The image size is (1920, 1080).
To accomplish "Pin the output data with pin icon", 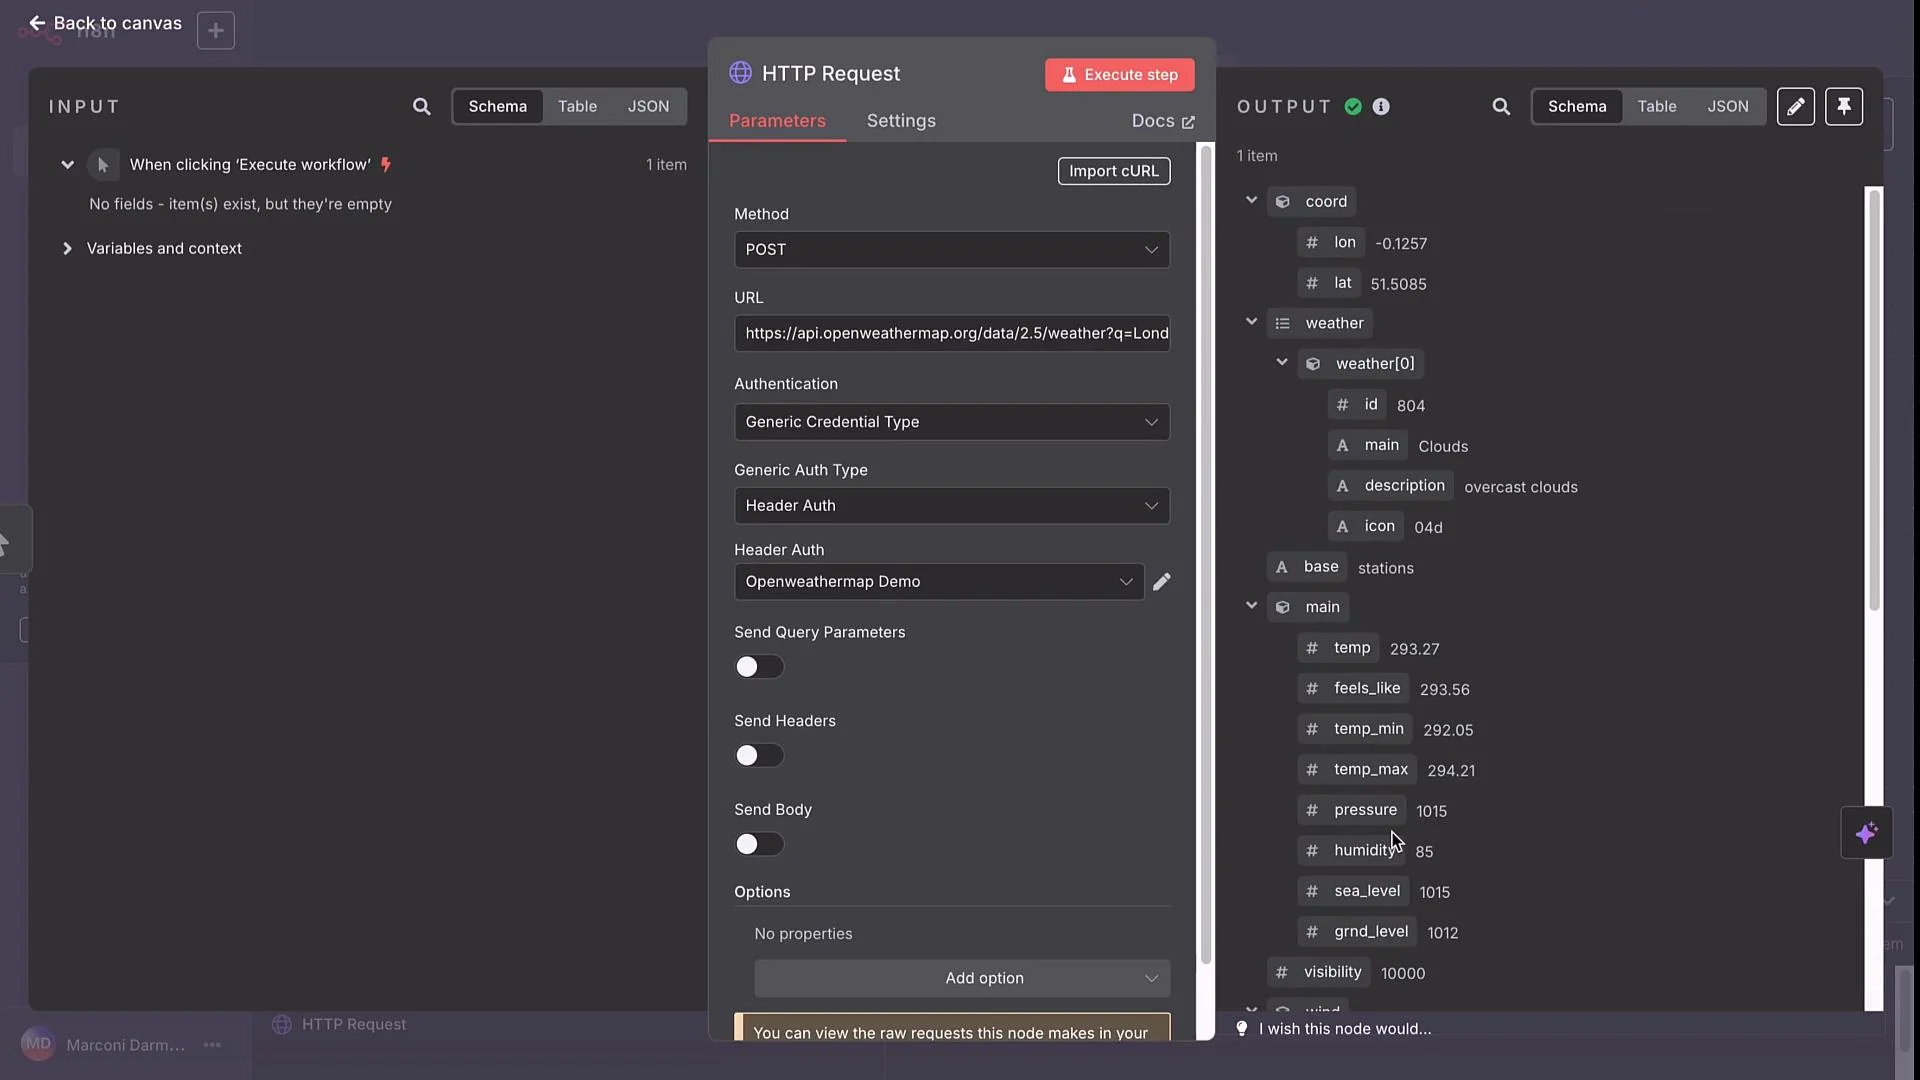I will click(x=1844, y=106).
